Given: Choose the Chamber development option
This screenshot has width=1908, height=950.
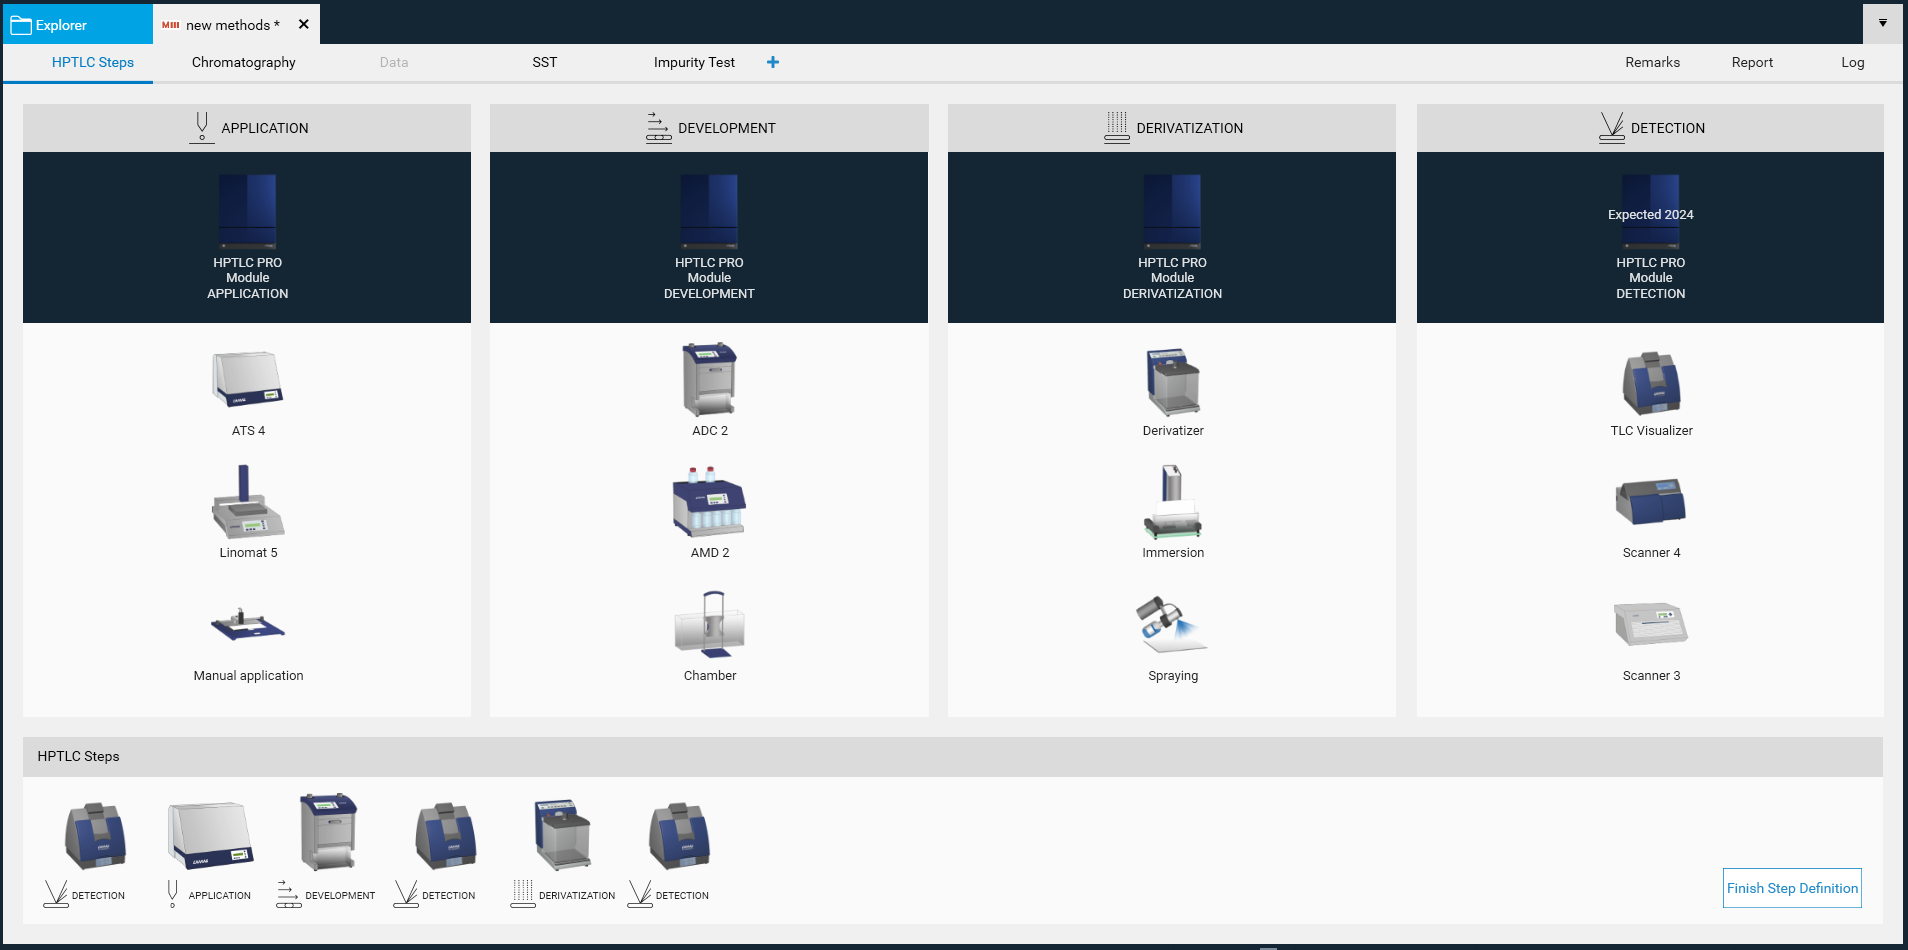Looking at the screenshot, I should click(709, 625).
